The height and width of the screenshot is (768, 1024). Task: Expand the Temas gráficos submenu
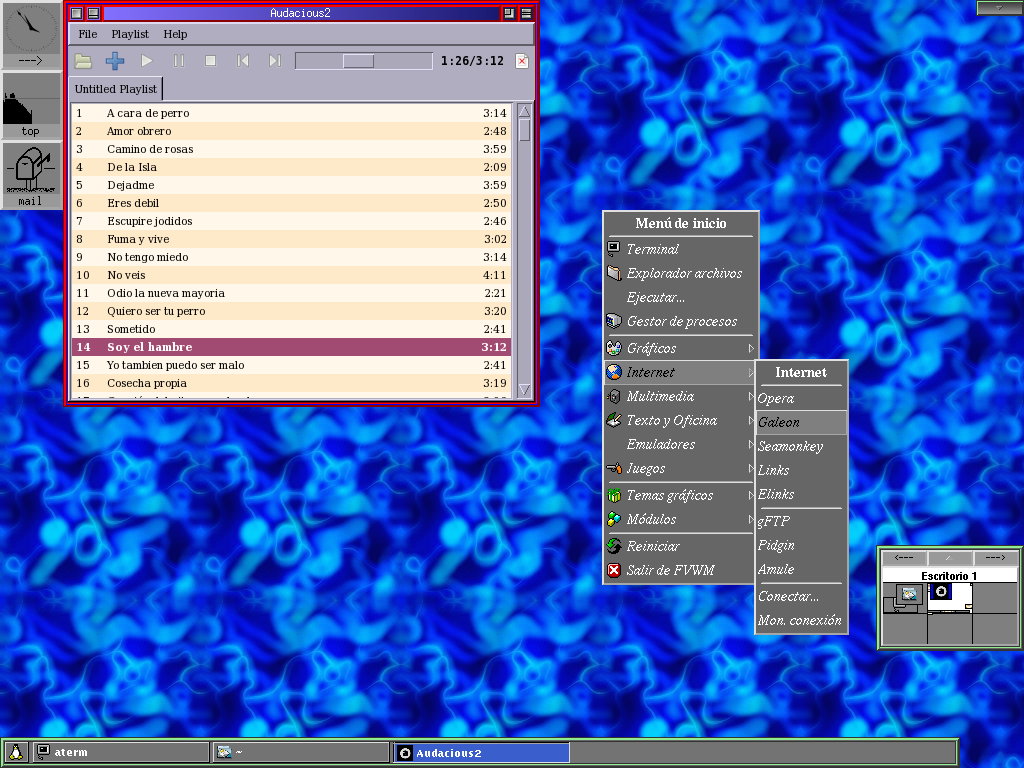pyautogui.click(x=679, y=496)
